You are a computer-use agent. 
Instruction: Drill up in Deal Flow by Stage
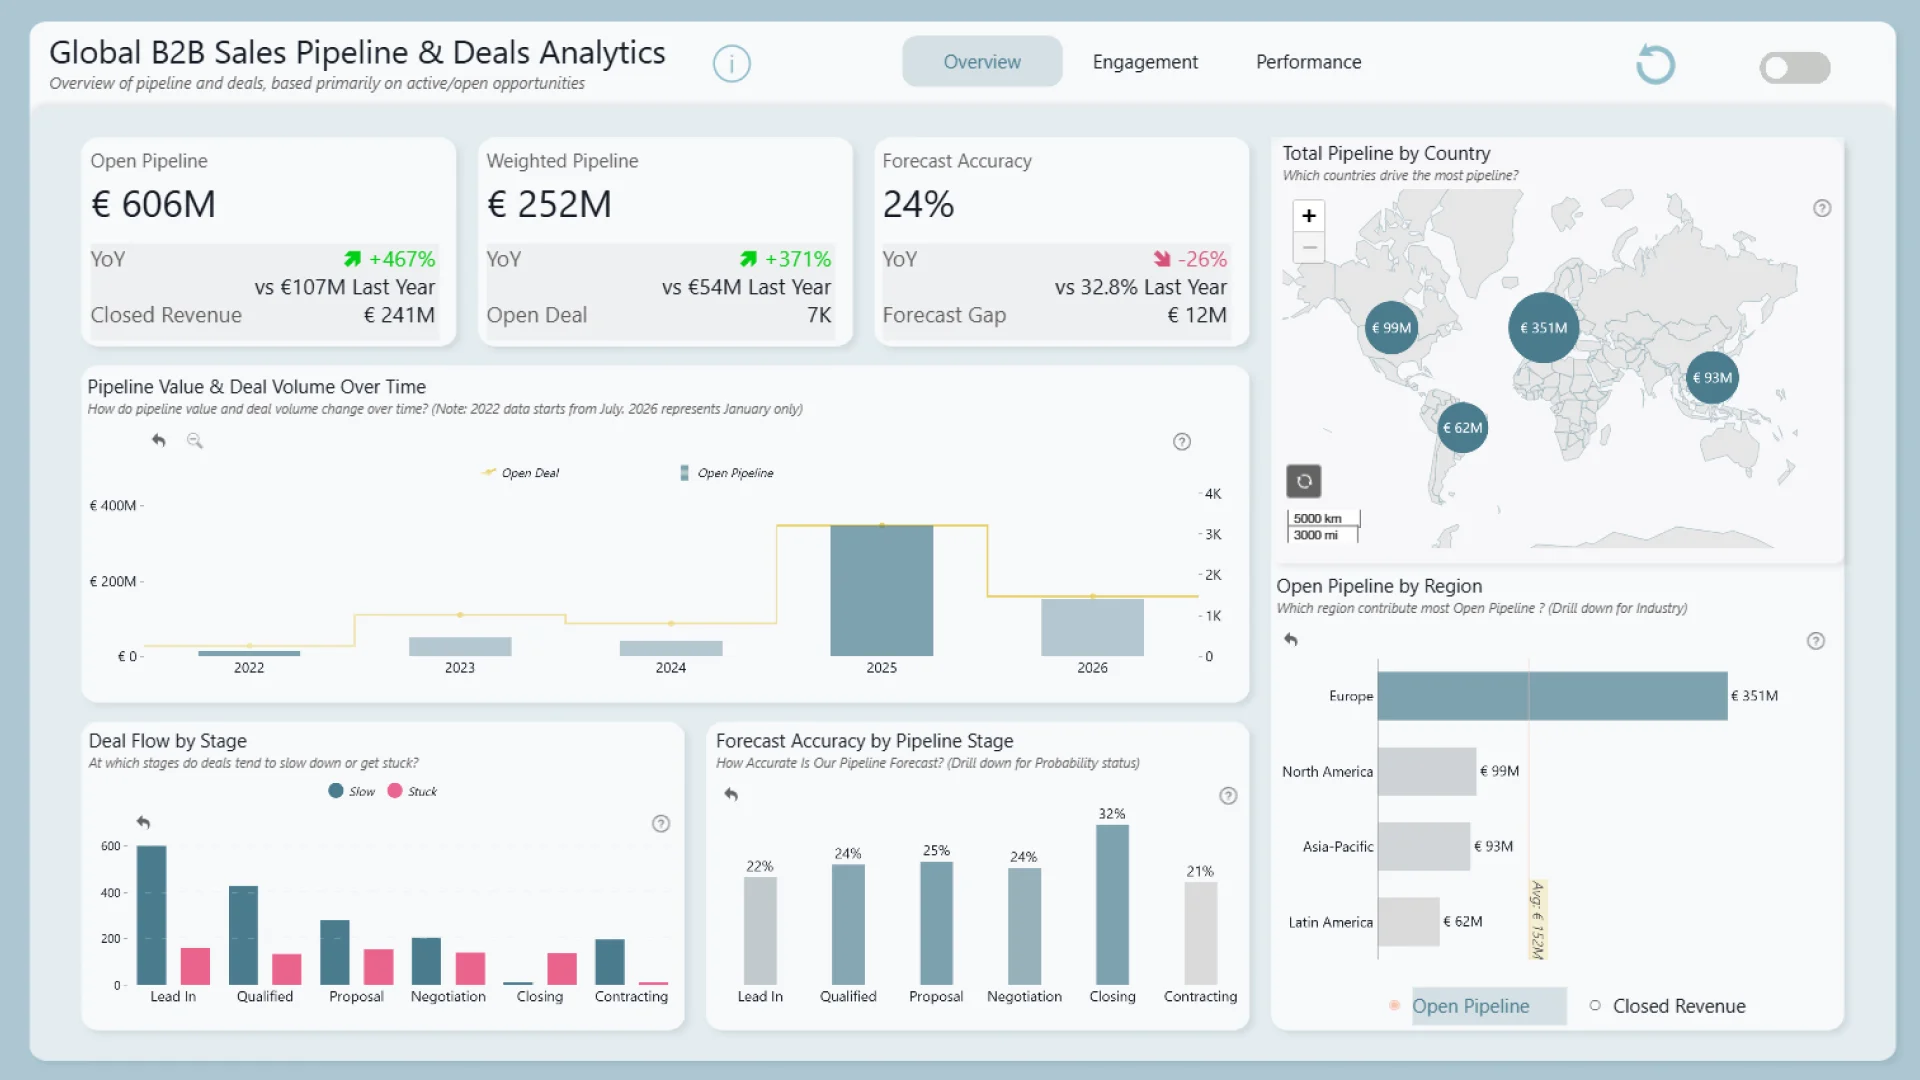pyautogui.click(x=143, y=822)
